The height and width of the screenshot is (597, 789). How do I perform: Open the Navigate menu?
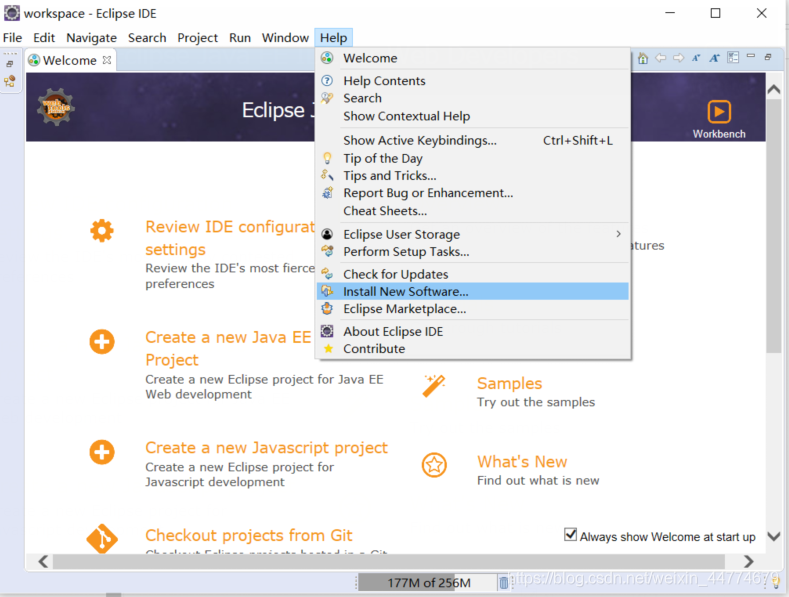click(x=92, y=38)
